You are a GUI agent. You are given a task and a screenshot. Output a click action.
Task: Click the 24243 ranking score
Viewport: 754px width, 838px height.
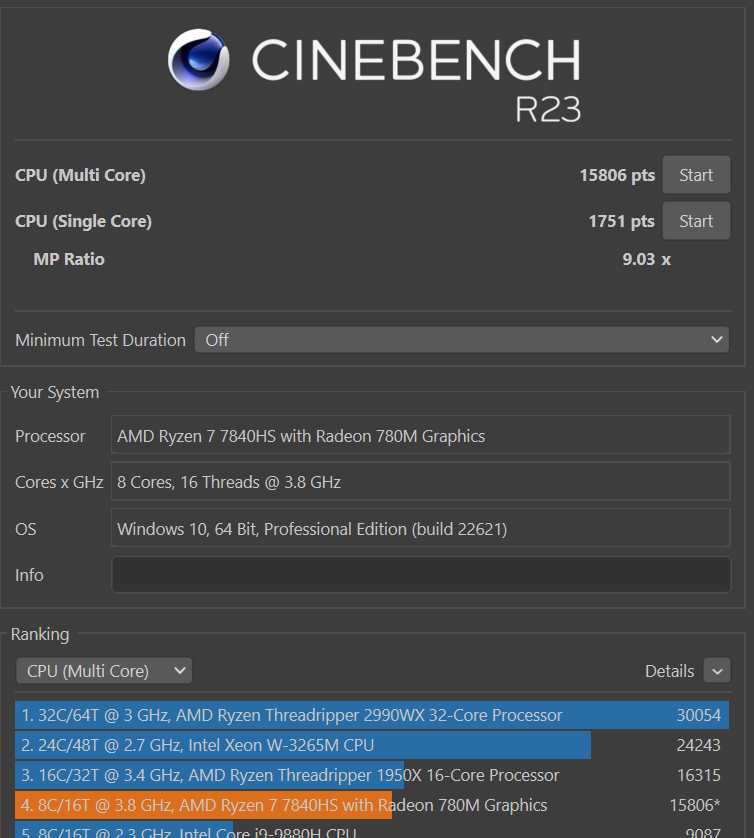coord(698,745)
